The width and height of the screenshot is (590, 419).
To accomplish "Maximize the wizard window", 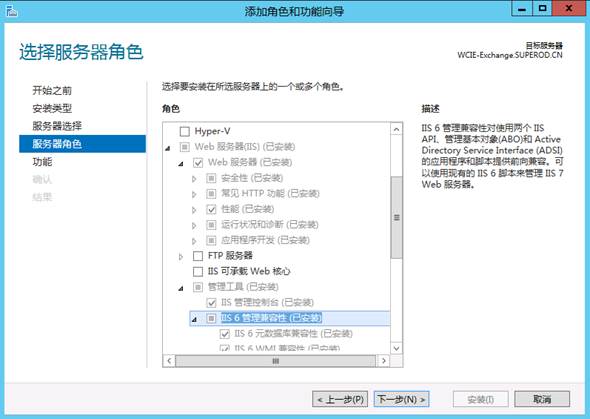I will pyautogui.click(x=542, y=8).
